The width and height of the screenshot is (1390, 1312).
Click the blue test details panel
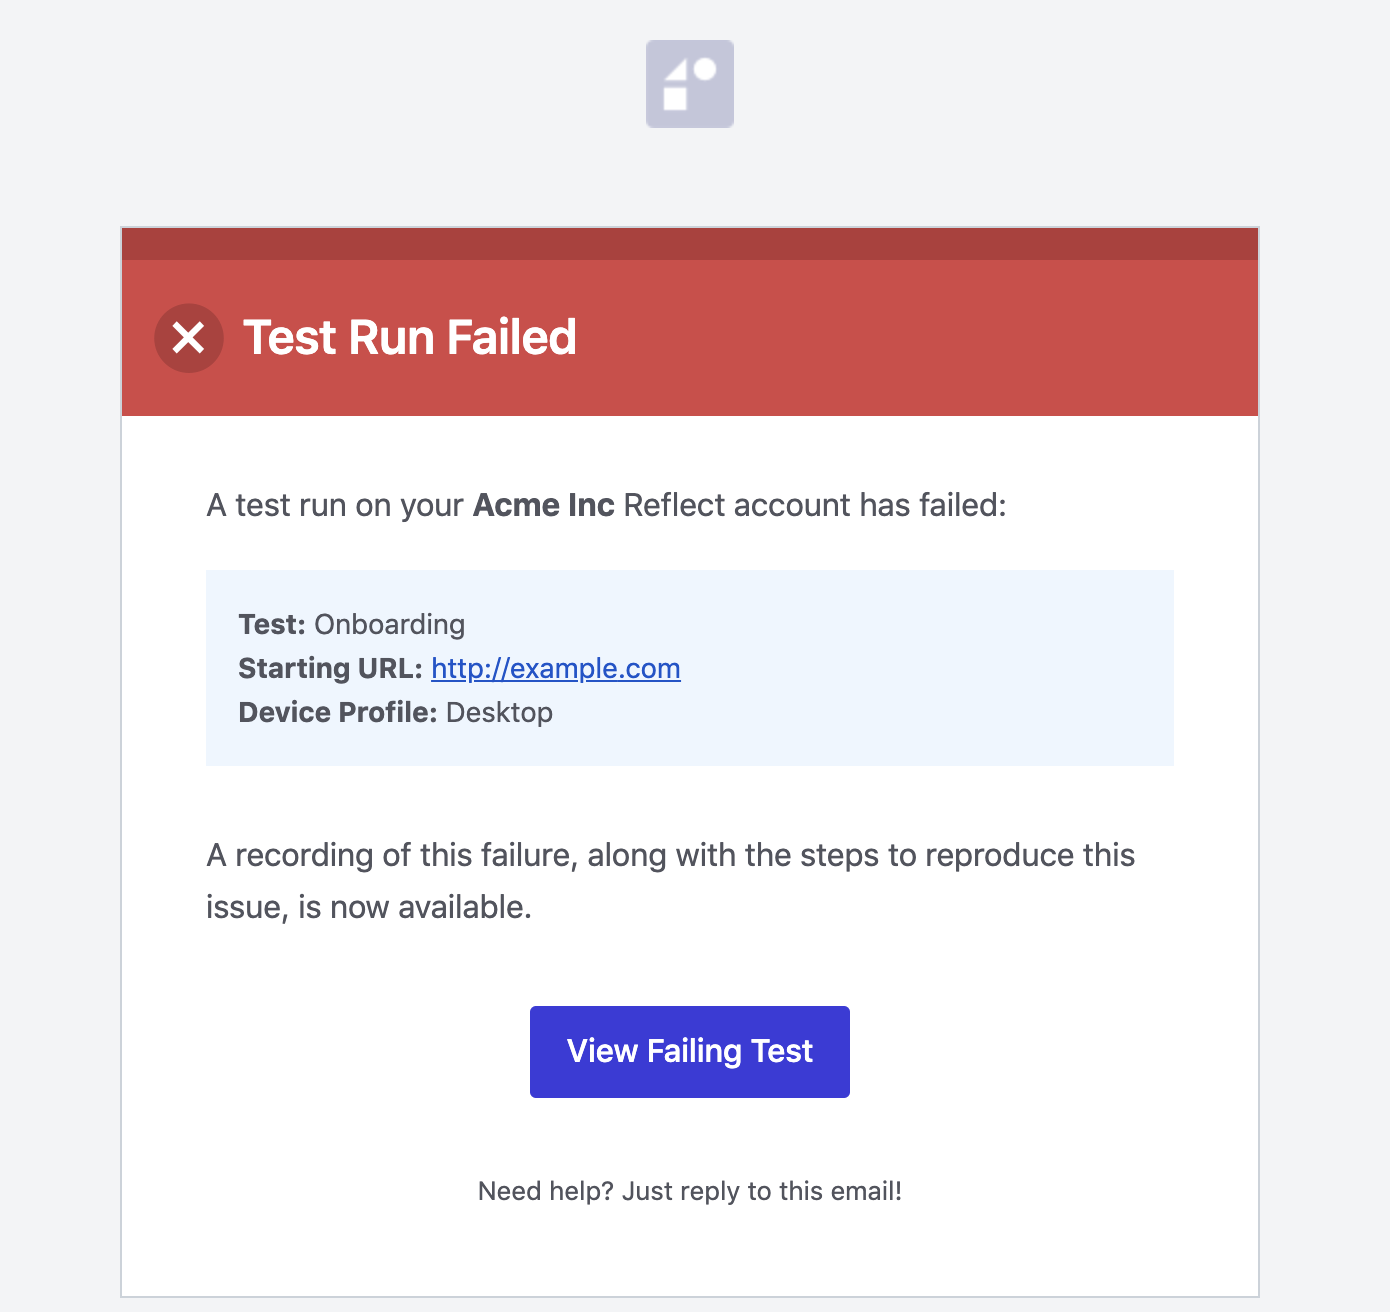tap(900, 667)
